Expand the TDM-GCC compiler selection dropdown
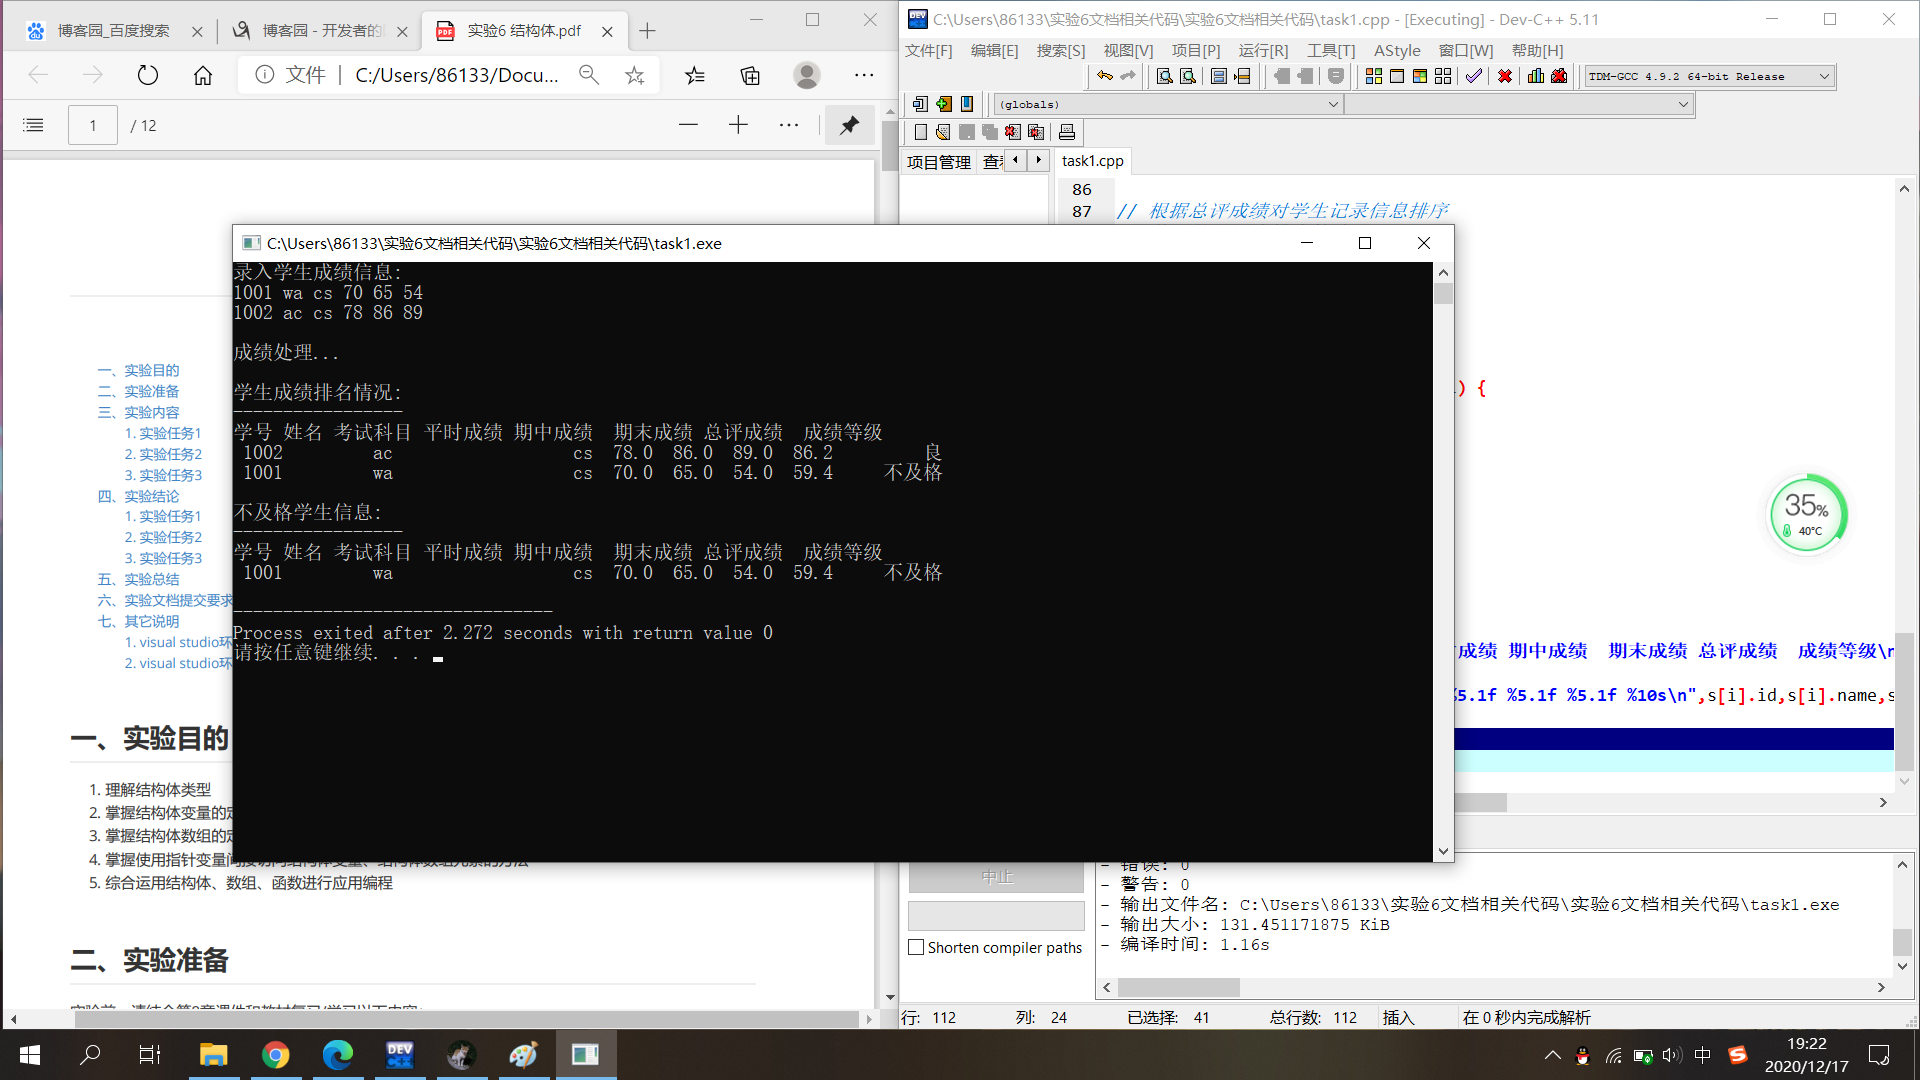This screenshot has height=1080, width=1920. (1823, 76)
